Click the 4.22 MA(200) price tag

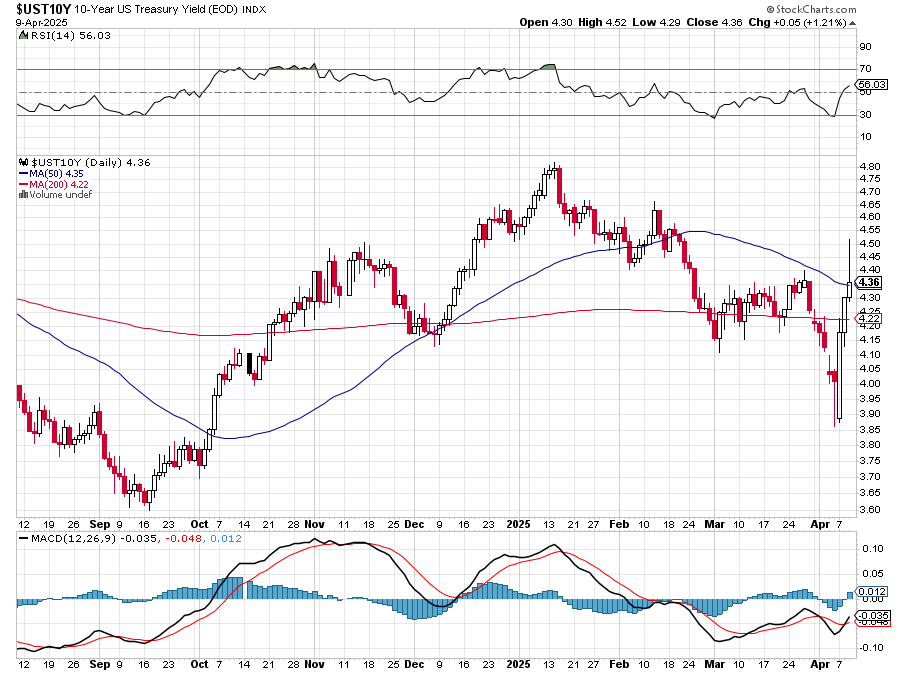pyautogui.click(x=868, y=318)
